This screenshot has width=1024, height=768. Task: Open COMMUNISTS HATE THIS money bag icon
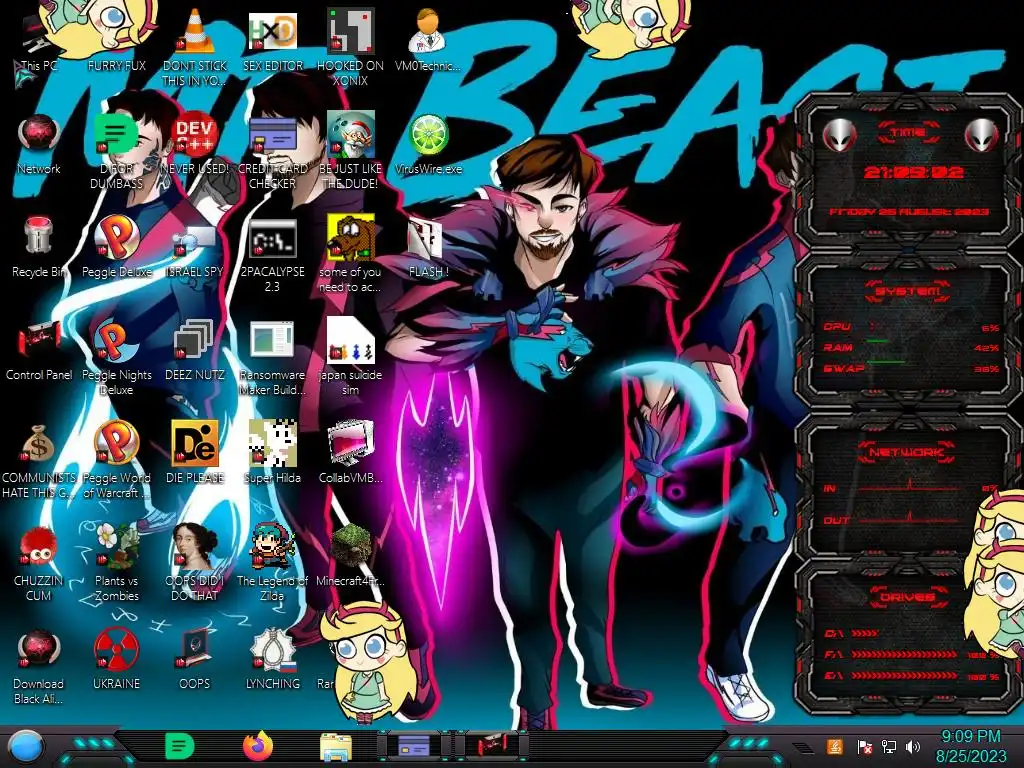click(x=39, y=444)
